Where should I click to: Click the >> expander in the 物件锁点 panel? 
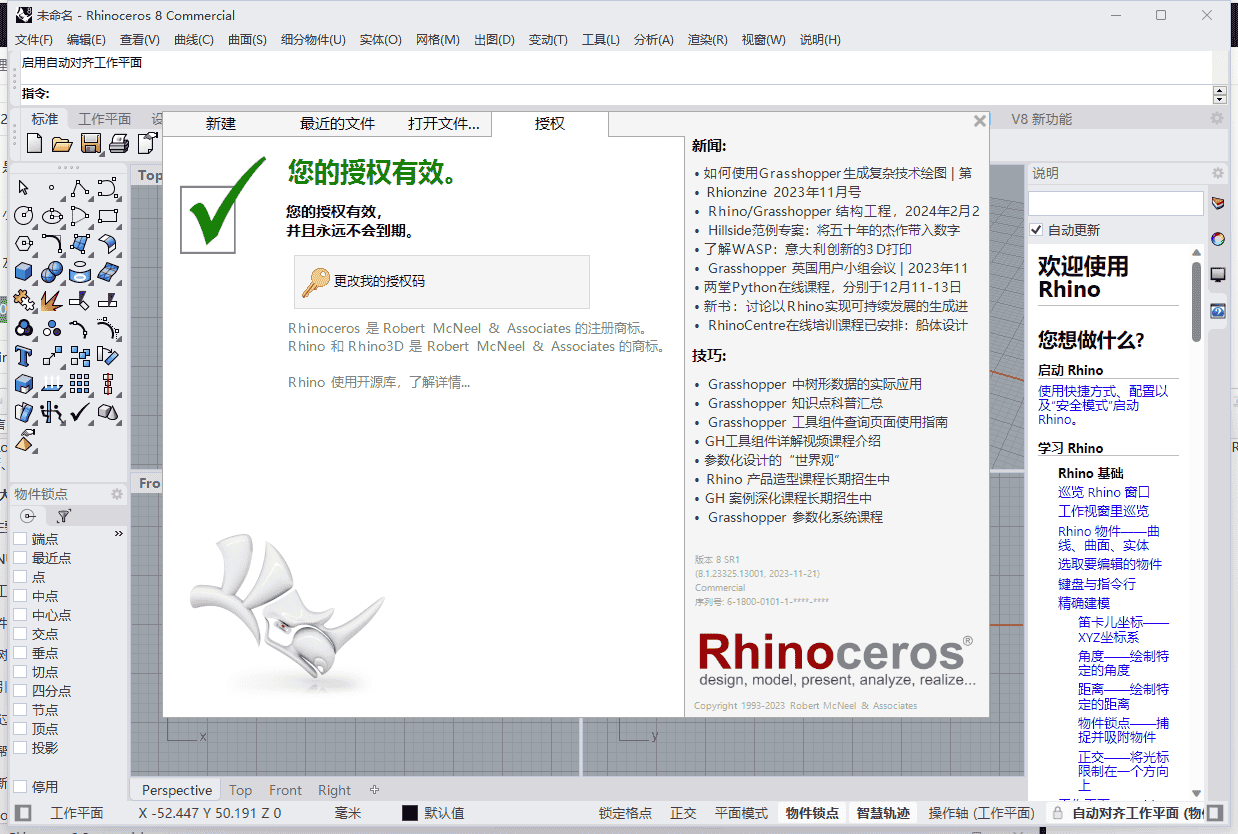pyautogui.click(x=118, y=533)
